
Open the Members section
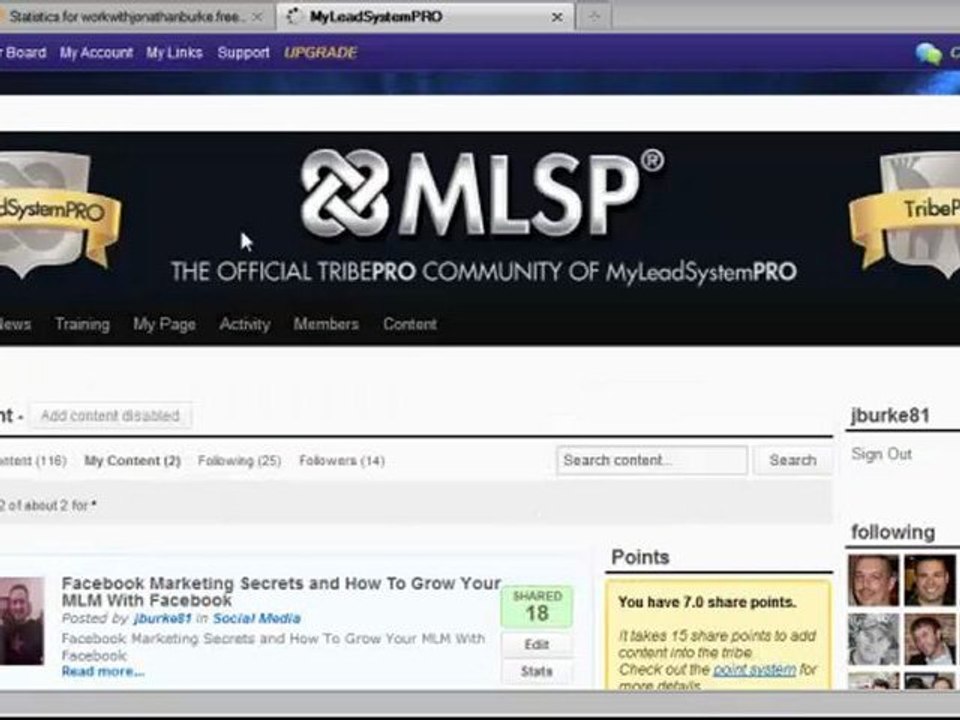click(326, 324)
